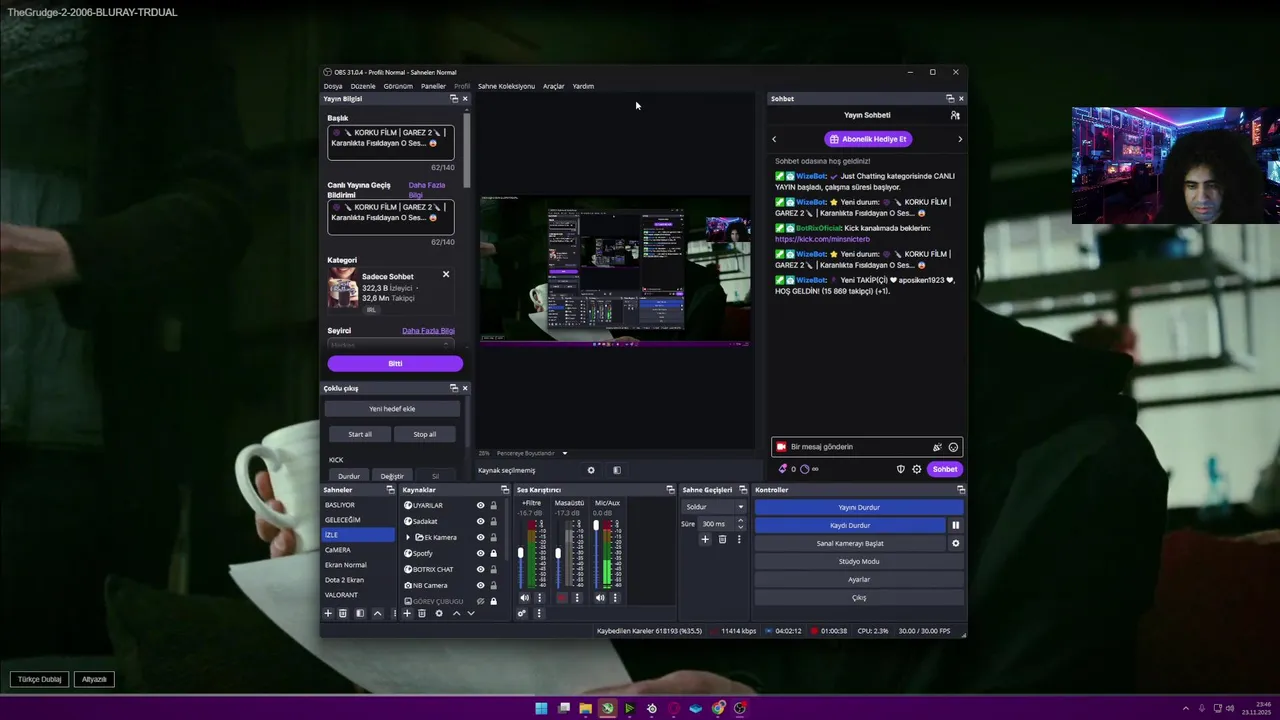The height and width of the screenshot is (720, 1280).
Task: Add a new scene with plus icon in Sahneler
Action: (327, 613)
